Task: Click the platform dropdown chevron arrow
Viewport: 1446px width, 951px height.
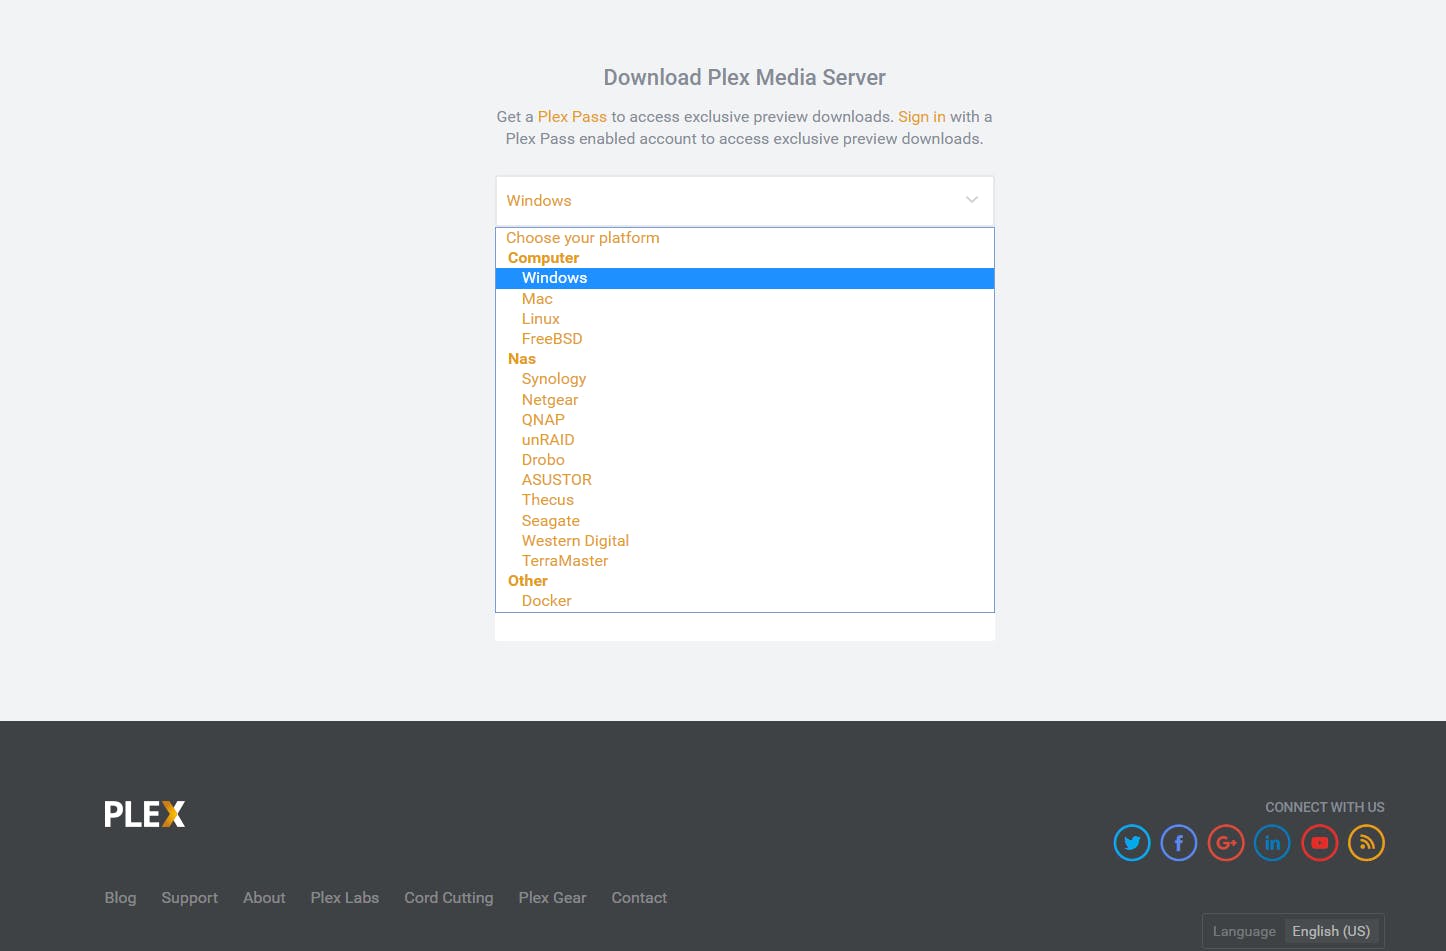Action: [971, 200]
